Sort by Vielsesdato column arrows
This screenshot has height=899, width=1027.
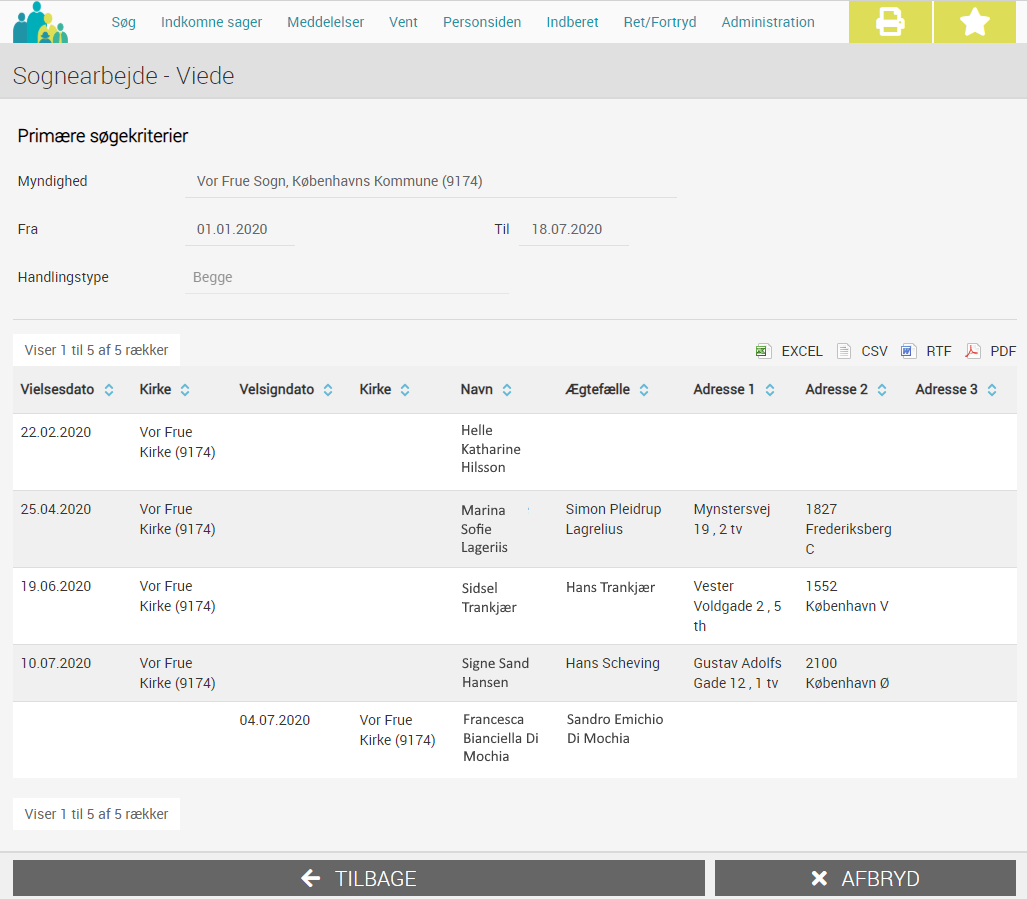tap(109, 390)
